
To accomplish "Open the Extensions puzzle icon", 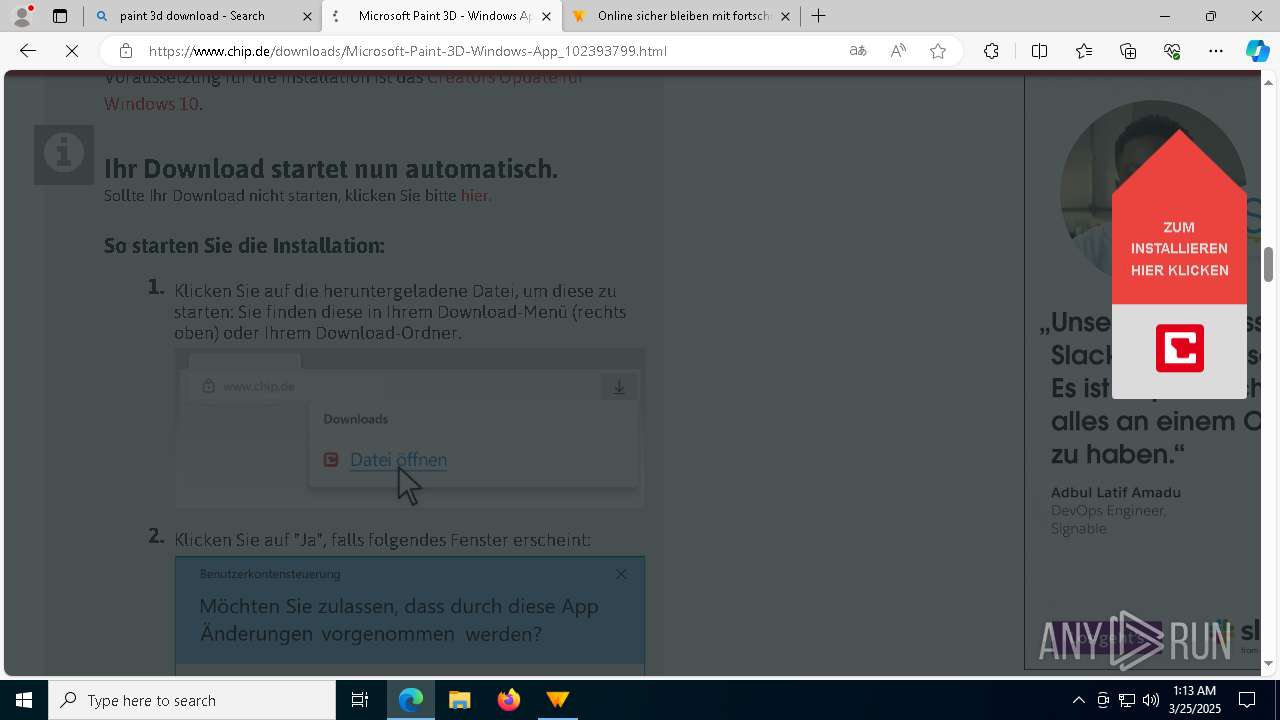I will [x=991, y=51].
